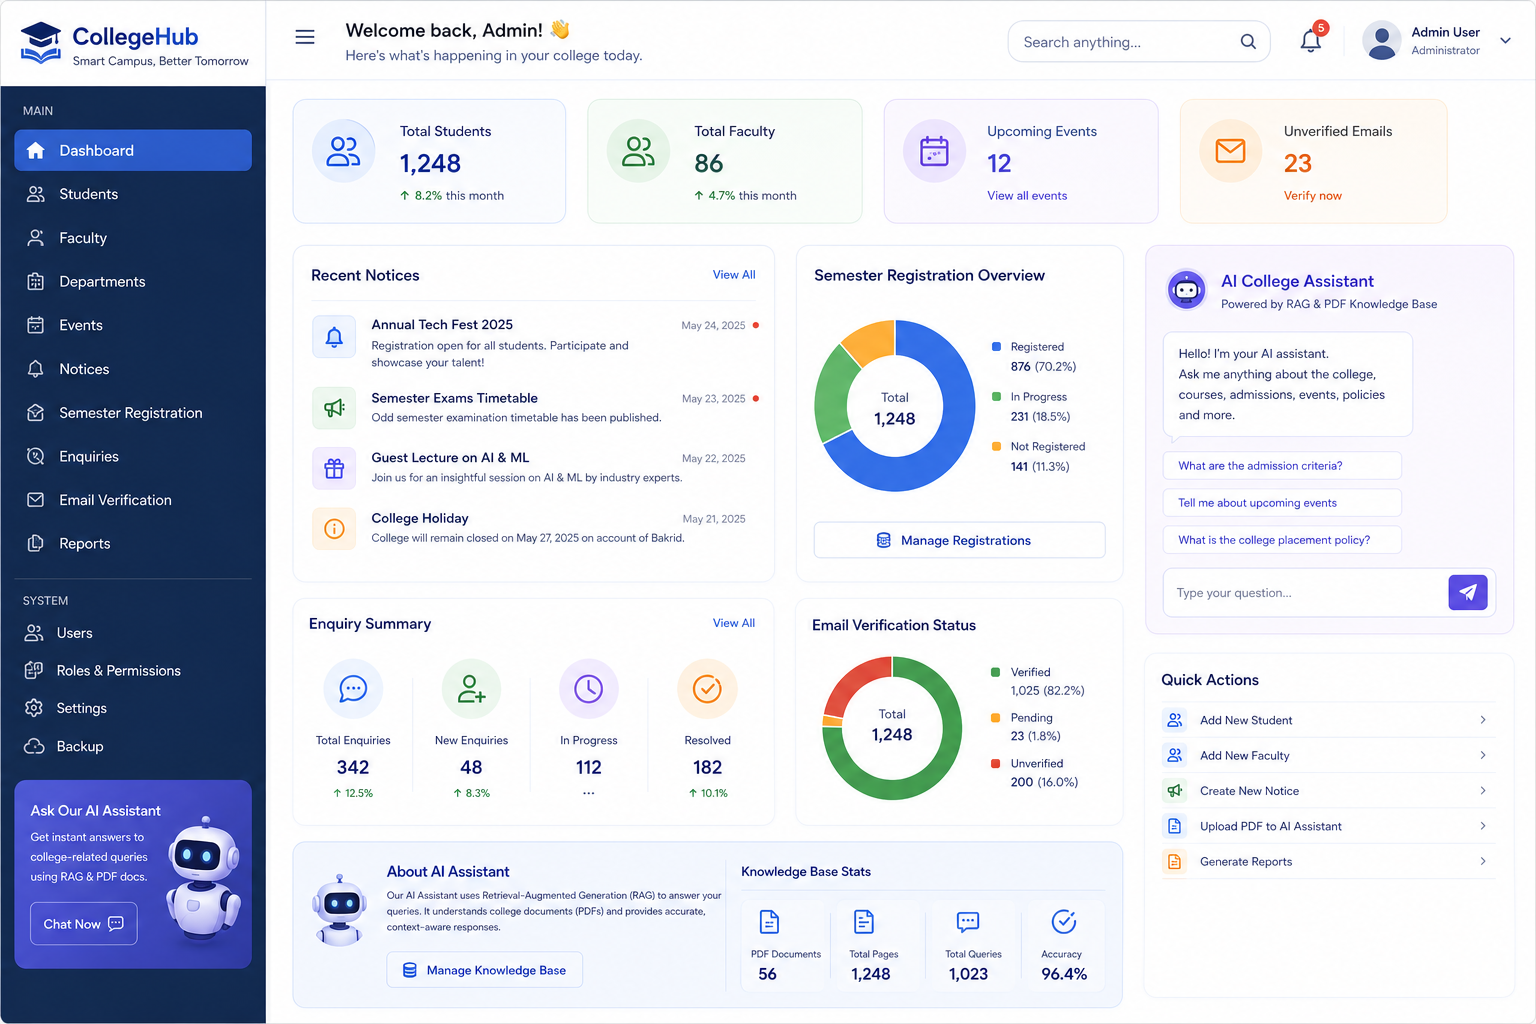Expand the Admin User dropdown arrow

pyautogui.click(x=1505, y=41)
